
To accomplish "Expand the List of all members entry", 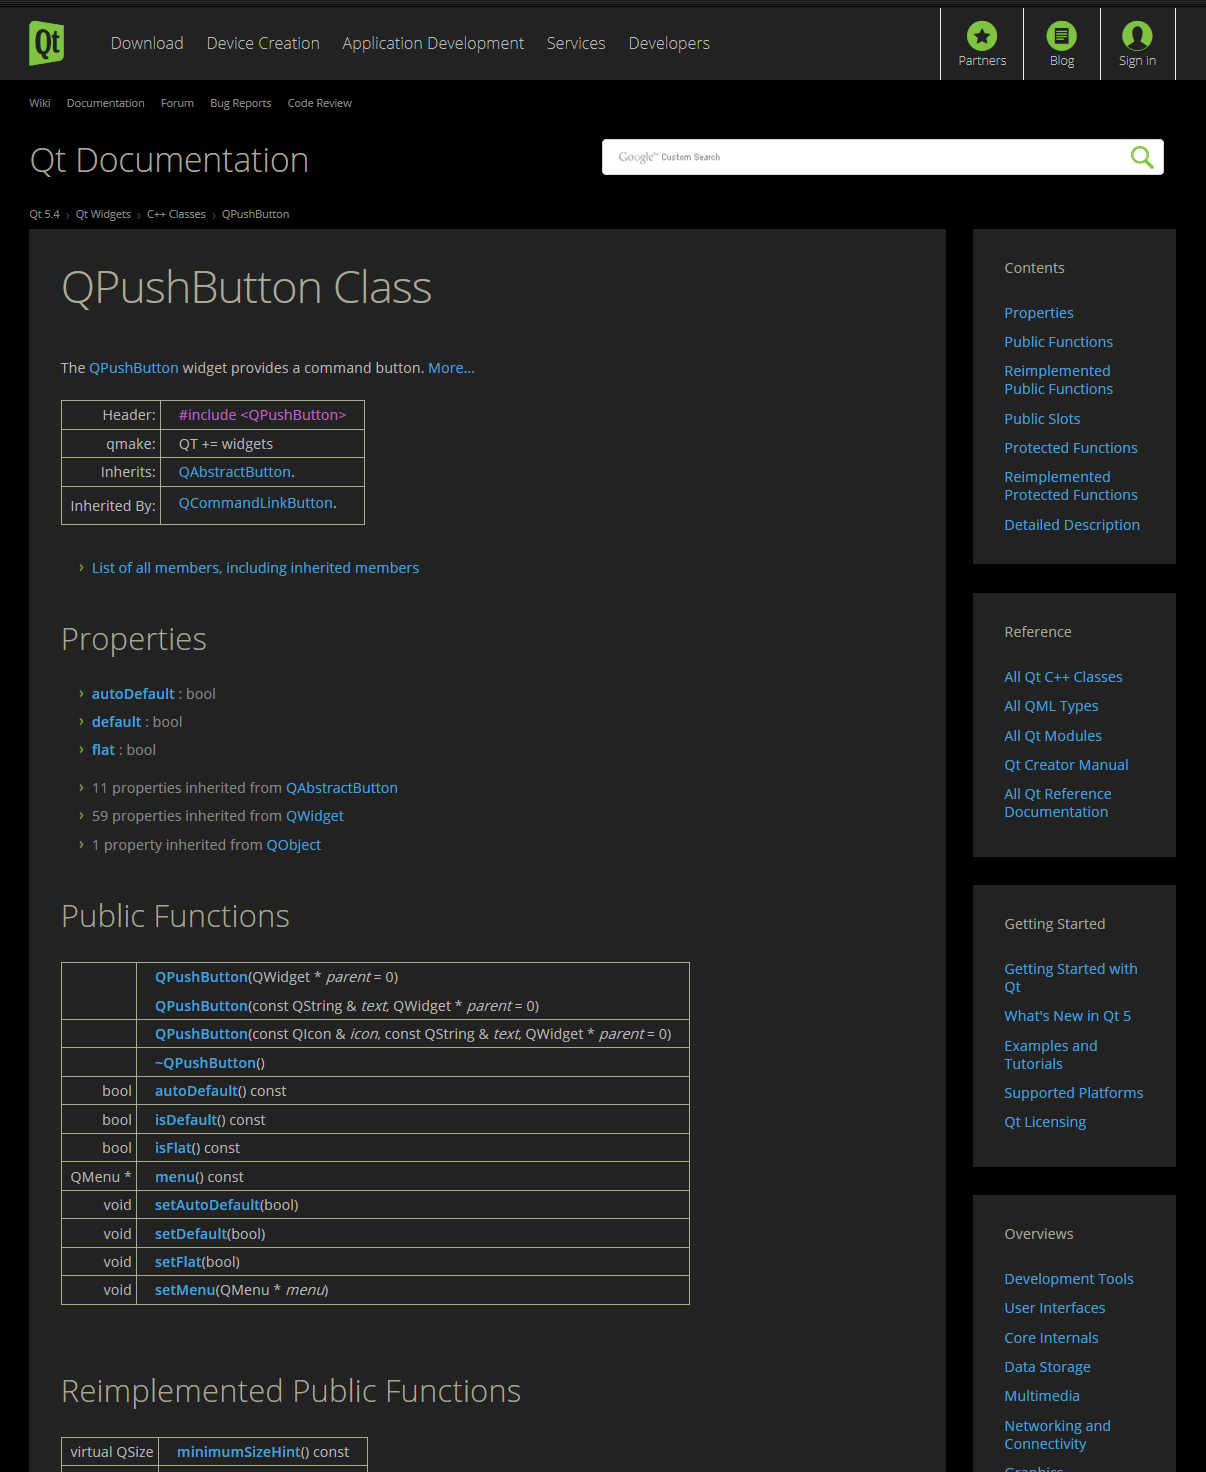I will coord(255,567).
